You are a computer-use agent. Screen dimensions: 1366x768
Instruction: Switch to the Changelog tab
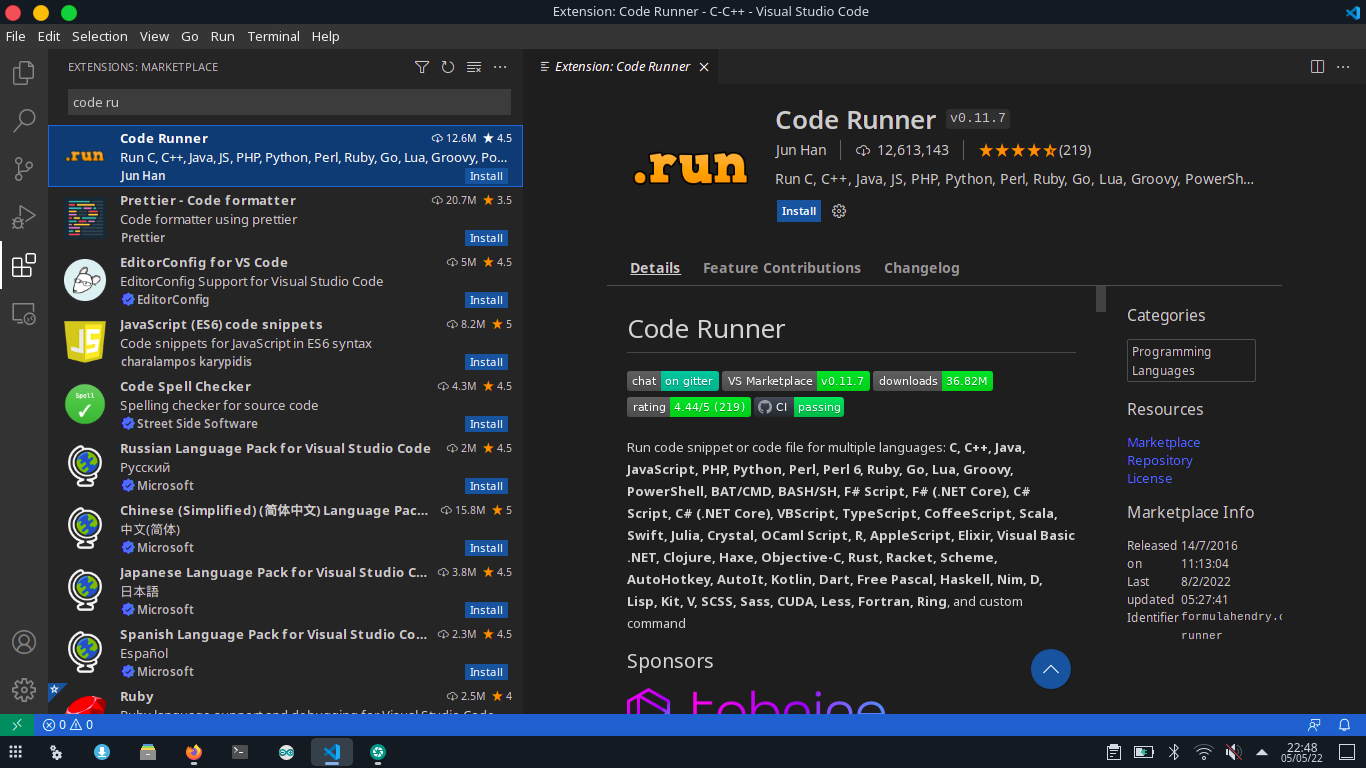click(922, 268)
